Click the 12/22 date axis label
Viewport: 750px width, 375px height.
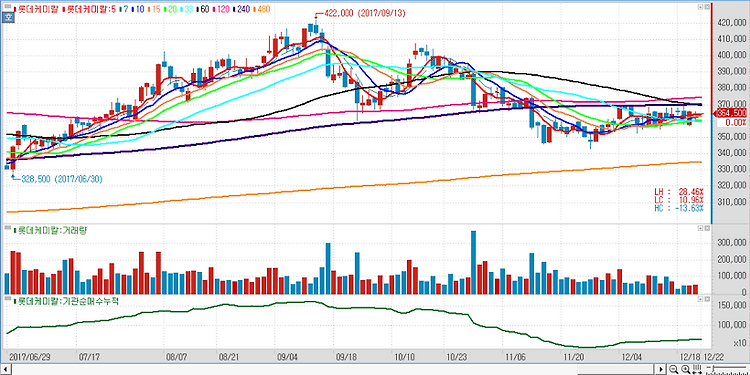[x=715, y=357]
